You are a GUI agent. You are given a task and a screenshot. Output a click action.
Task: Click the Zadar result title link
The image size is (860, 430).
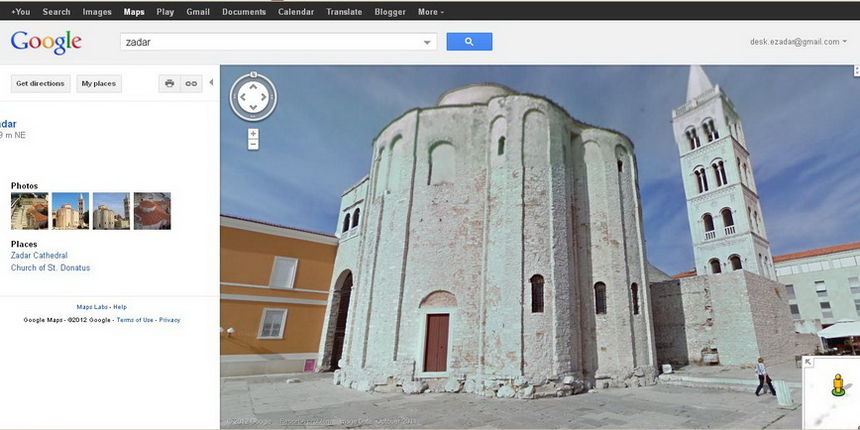8,124
